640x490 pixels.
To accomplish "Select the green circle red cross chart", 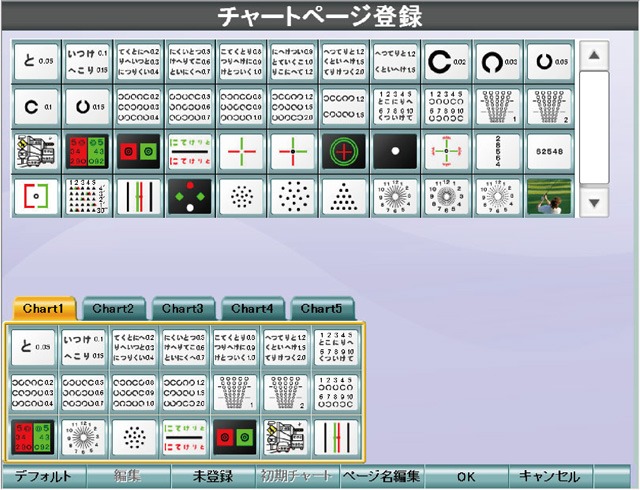I will pyautogui.click(x=343, y=151).
